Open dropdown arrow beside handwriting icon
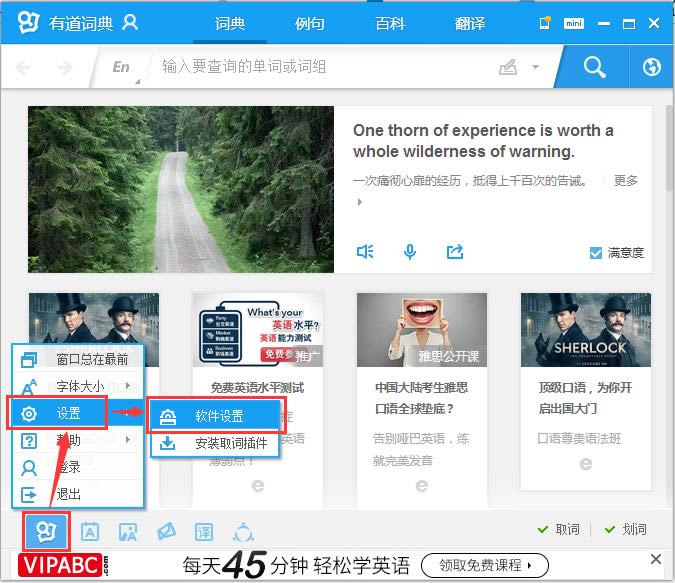This screenshot has height=583, width=675. click(535, 67)
